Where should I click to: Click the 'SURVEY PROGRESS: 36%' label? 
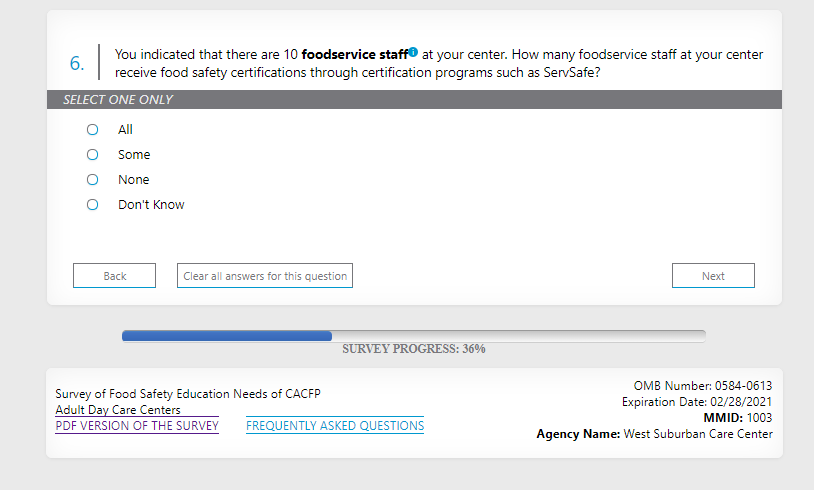tap(414, 349)
